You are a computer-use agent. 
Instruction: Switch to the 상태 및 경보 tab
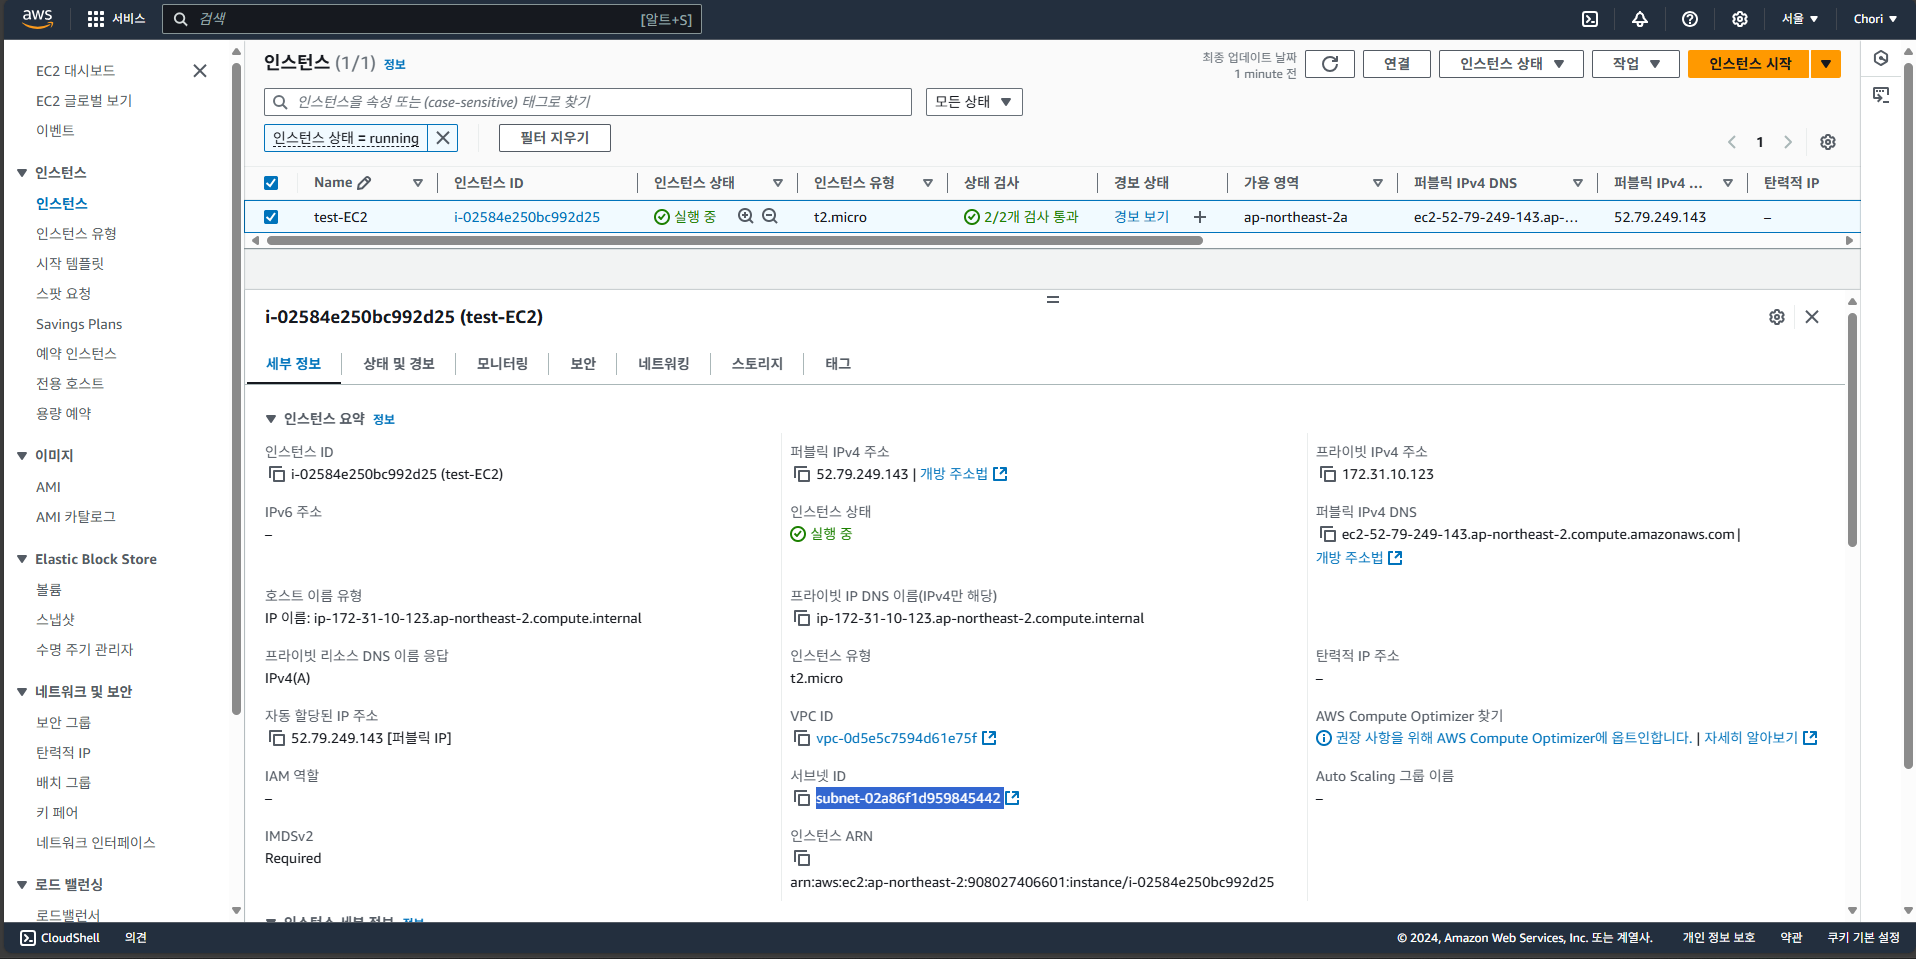(x=399, y=364)
